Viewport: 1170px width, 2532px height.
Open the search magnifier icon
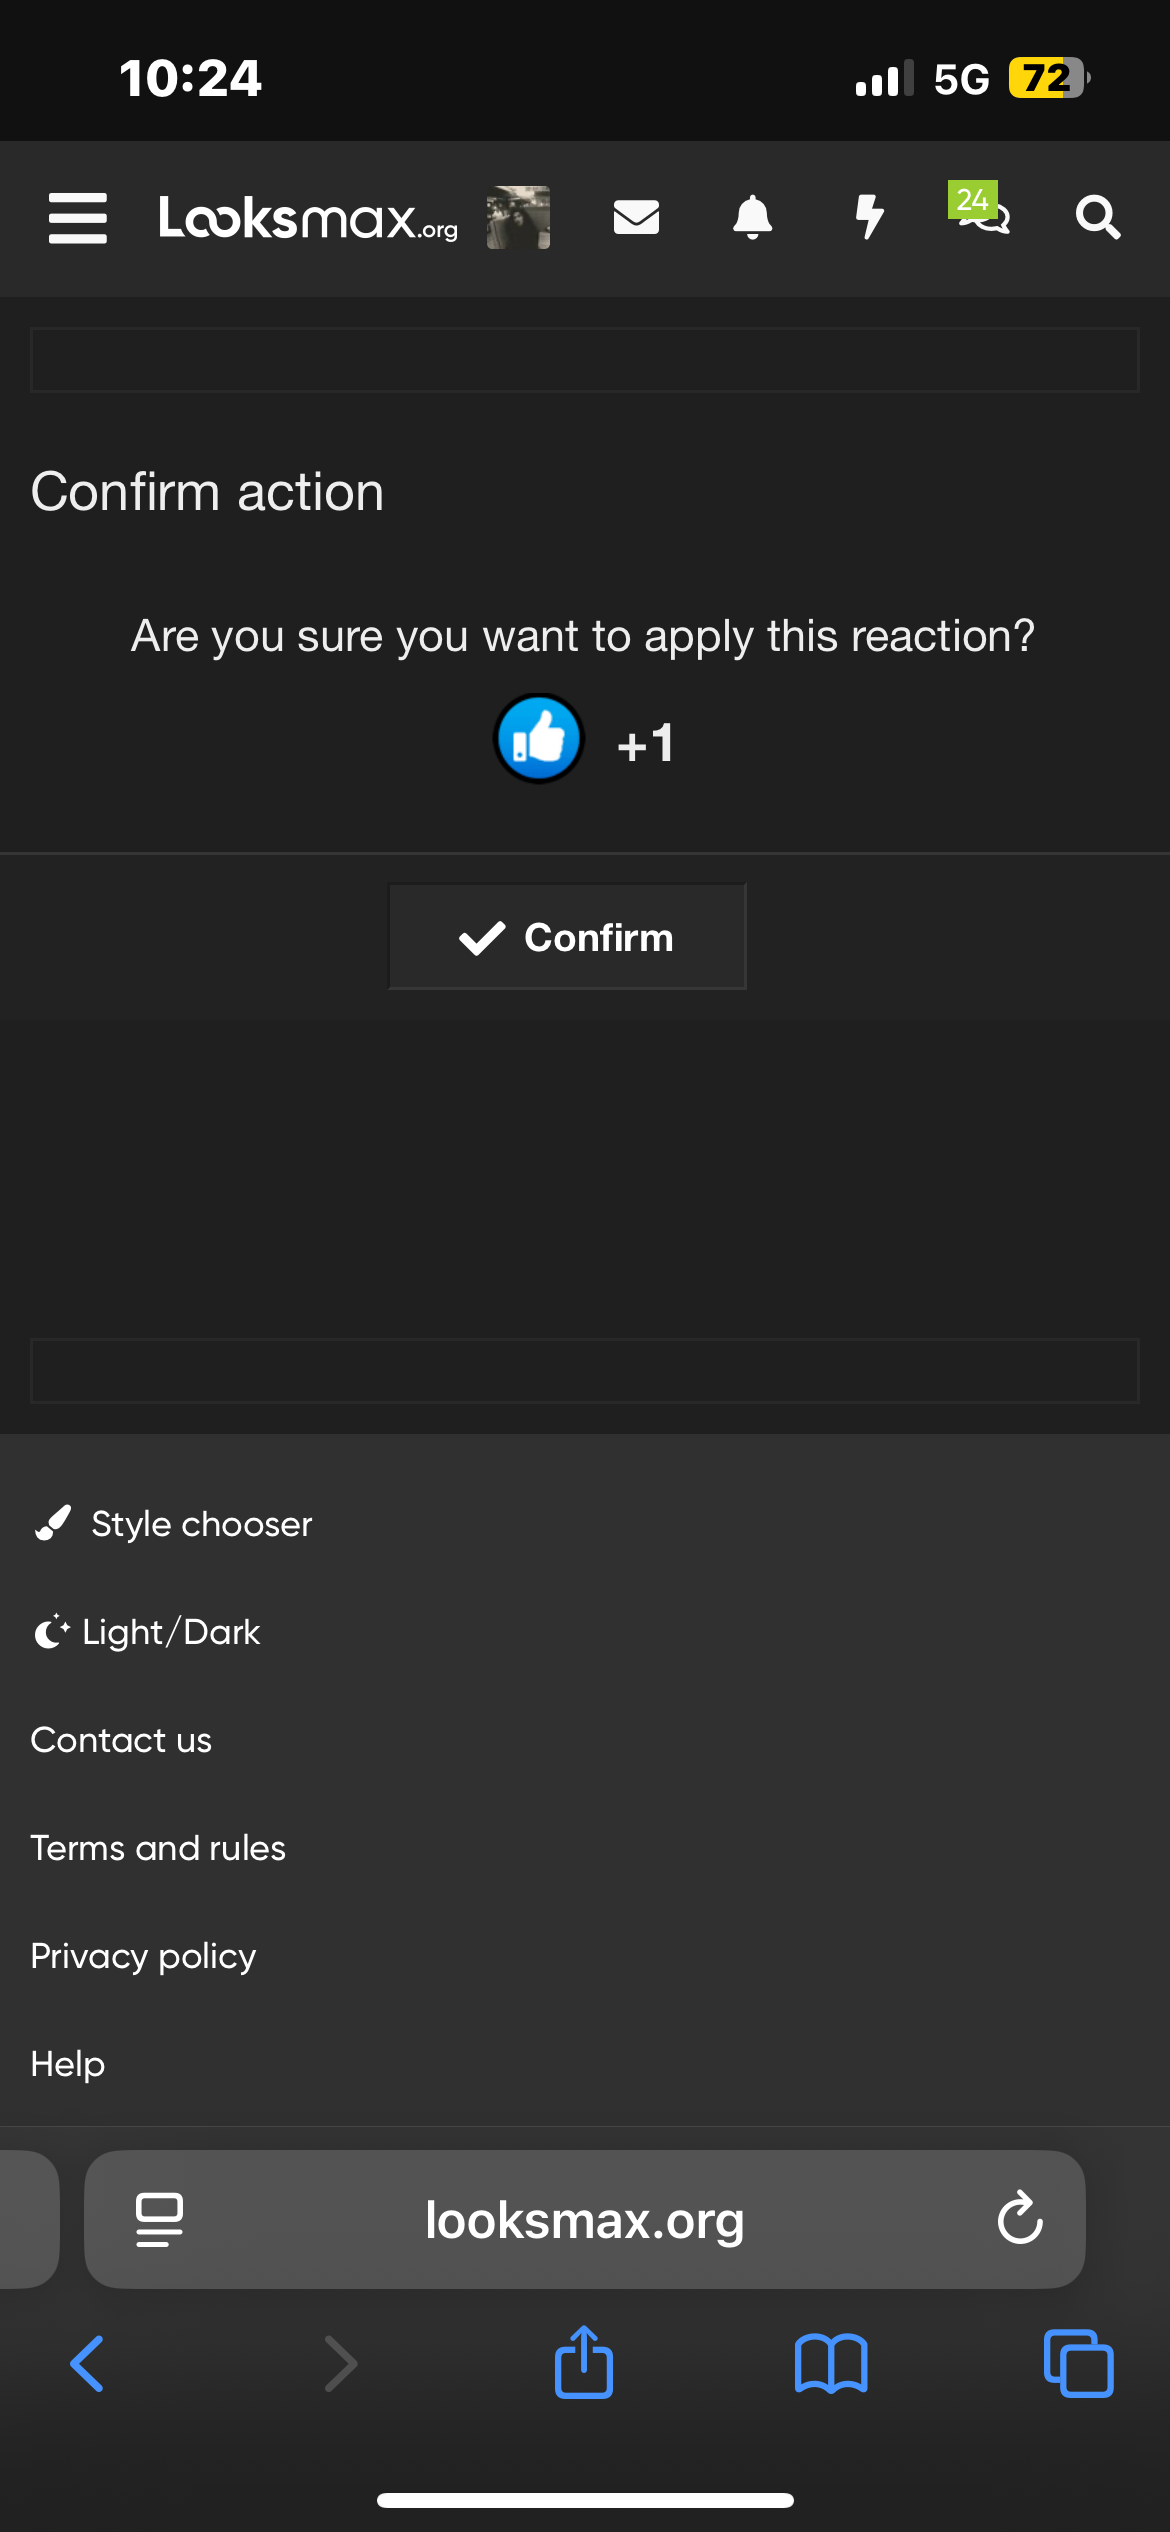1097,217
